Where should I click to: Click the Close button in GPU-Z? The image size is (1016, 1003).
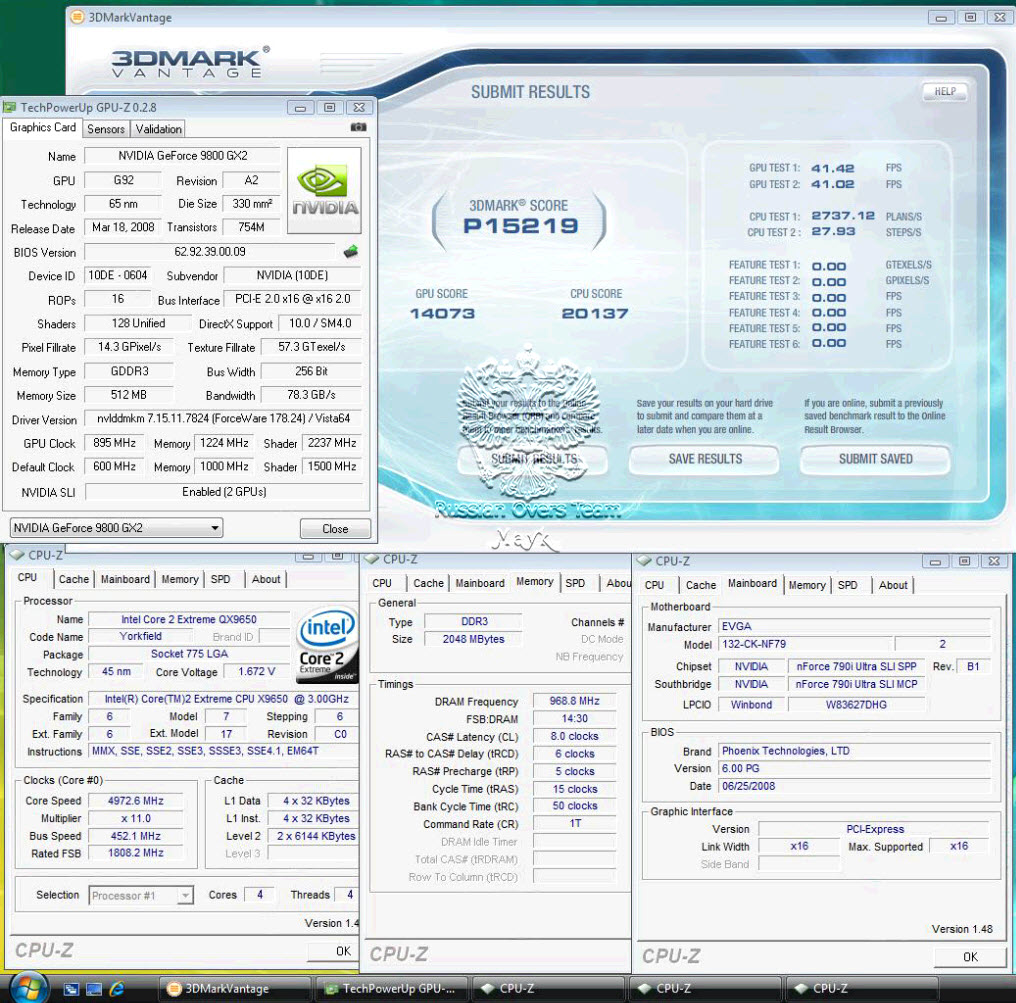coord(335,529)
